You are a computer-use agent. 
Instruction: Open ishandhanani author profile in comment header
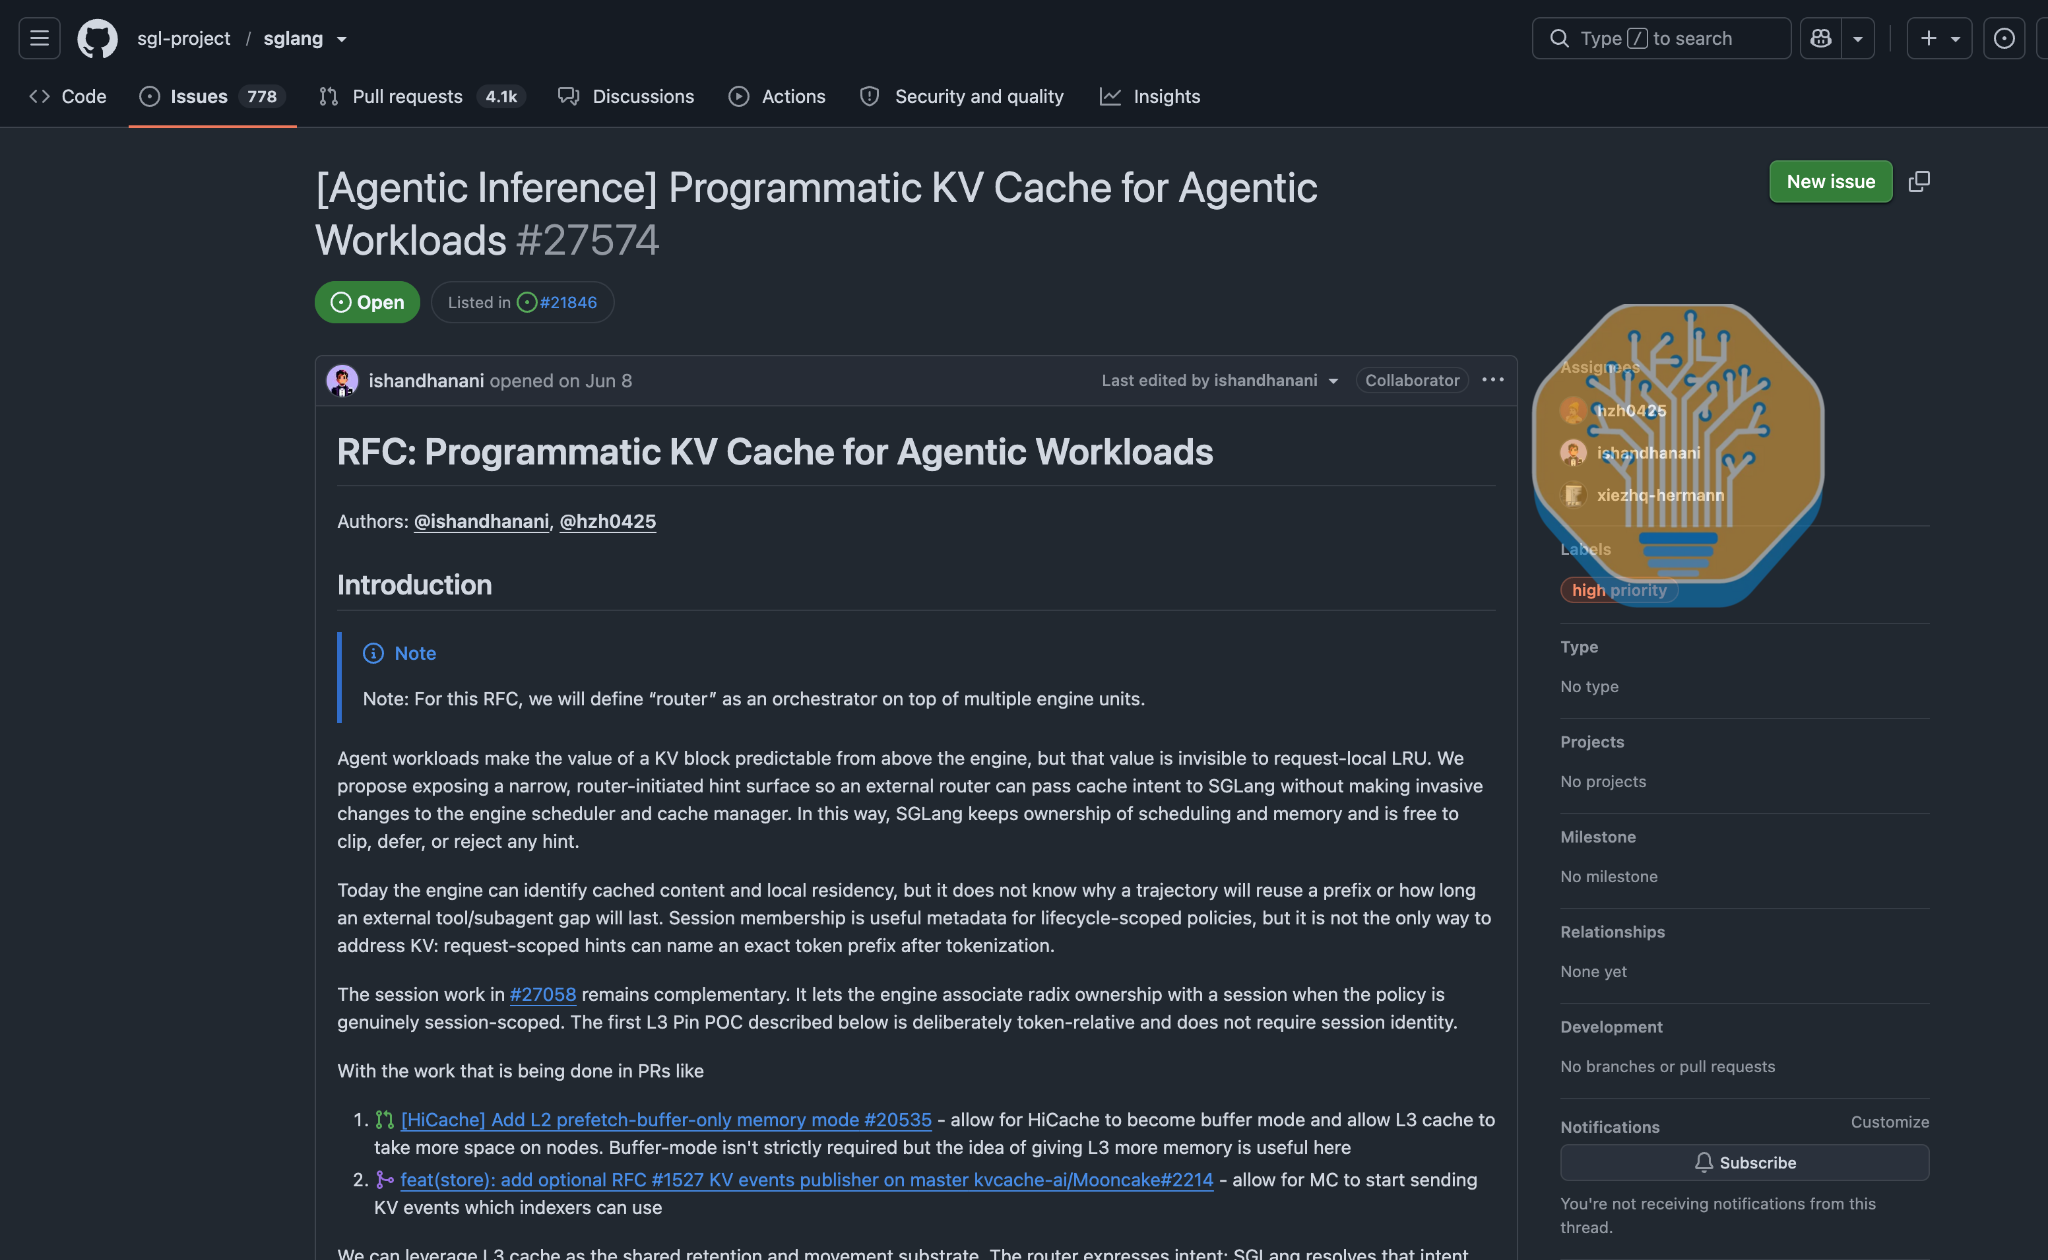426,380
